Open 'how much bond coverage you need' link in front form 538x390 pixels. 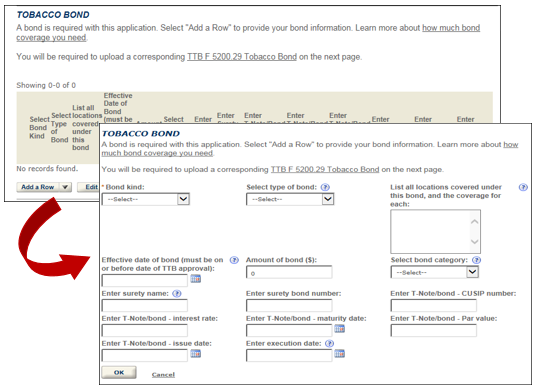(x=310, y=149)
